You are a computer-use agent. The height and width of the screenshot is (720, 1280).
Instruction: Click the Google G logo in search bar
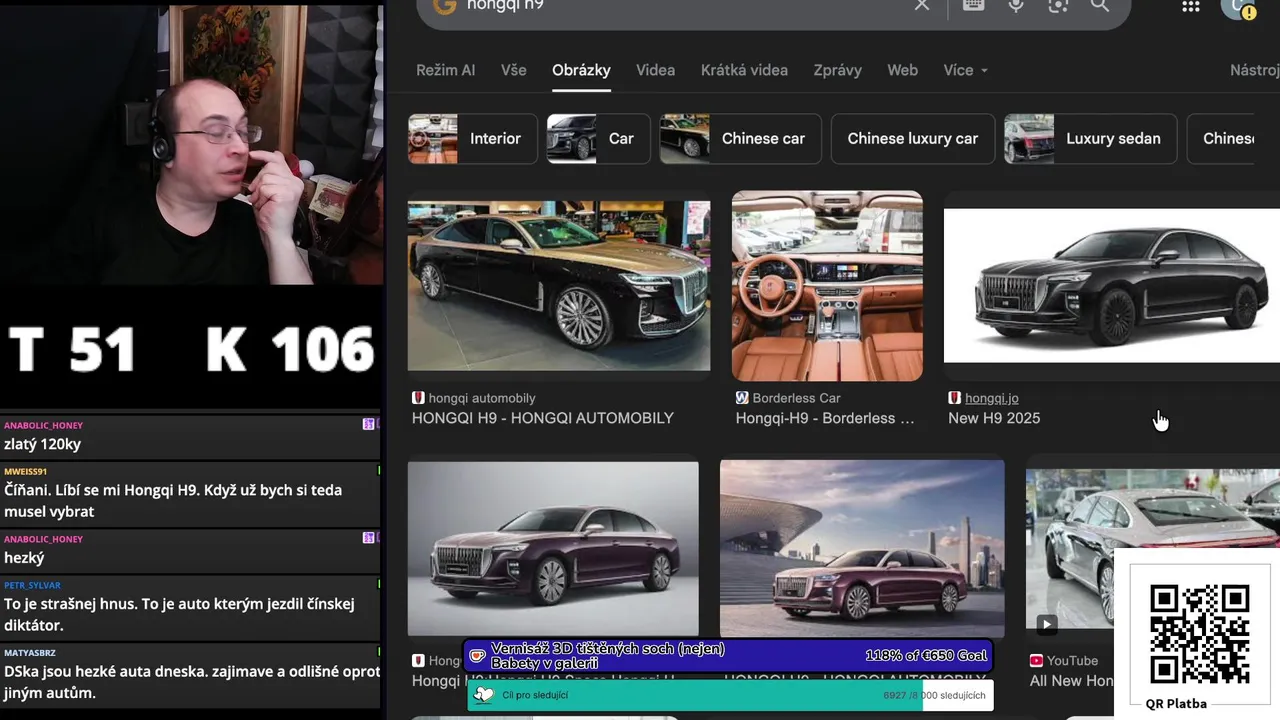pyautogui.click(x=445, y=5)
